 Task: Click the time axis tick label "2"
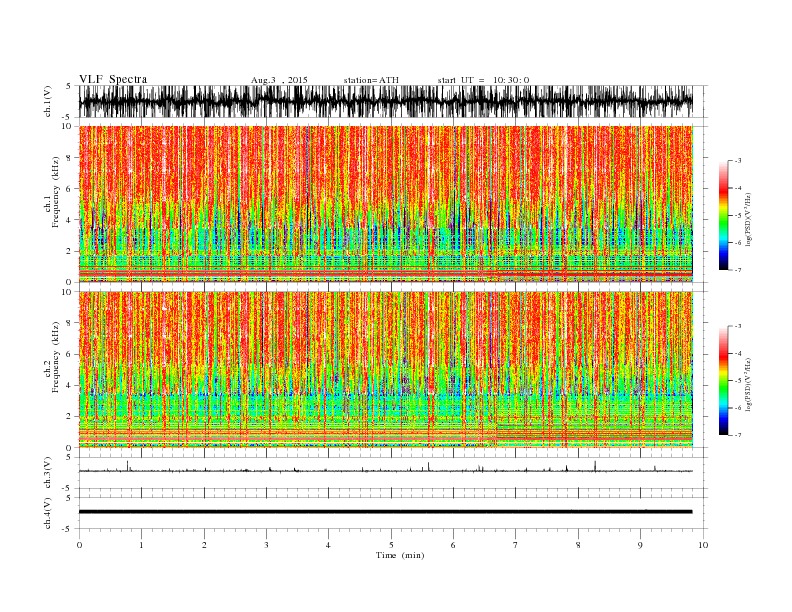[x=204, y=545]
